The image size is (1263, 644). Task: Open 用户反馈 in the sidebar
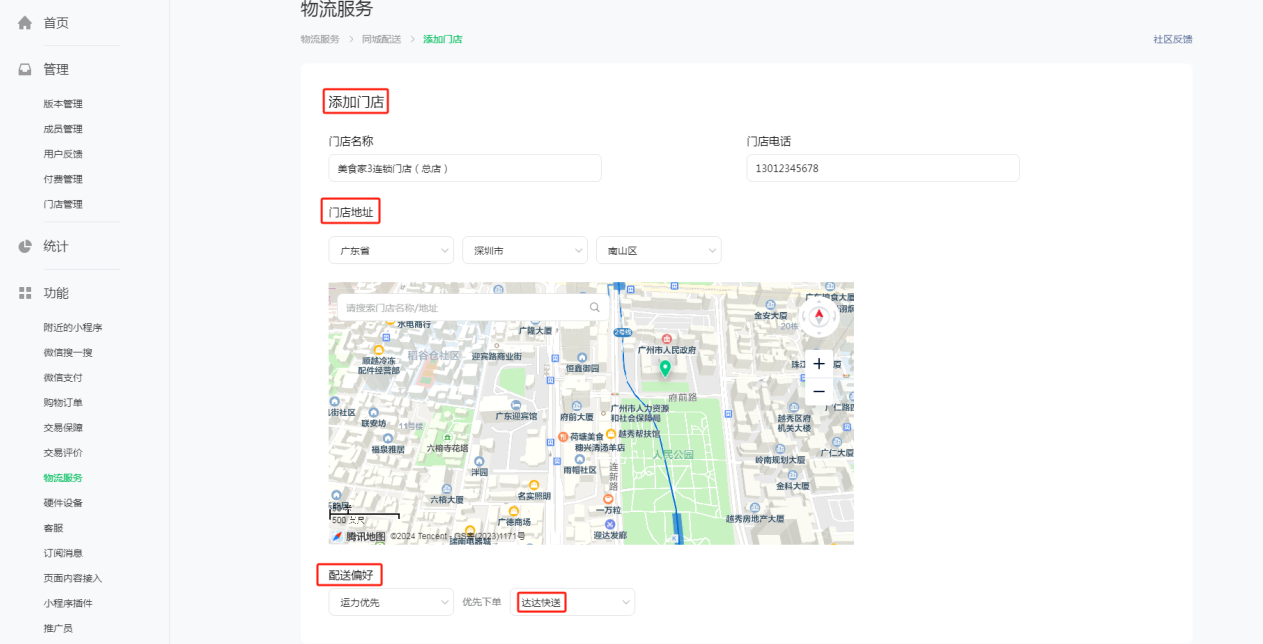63,154
